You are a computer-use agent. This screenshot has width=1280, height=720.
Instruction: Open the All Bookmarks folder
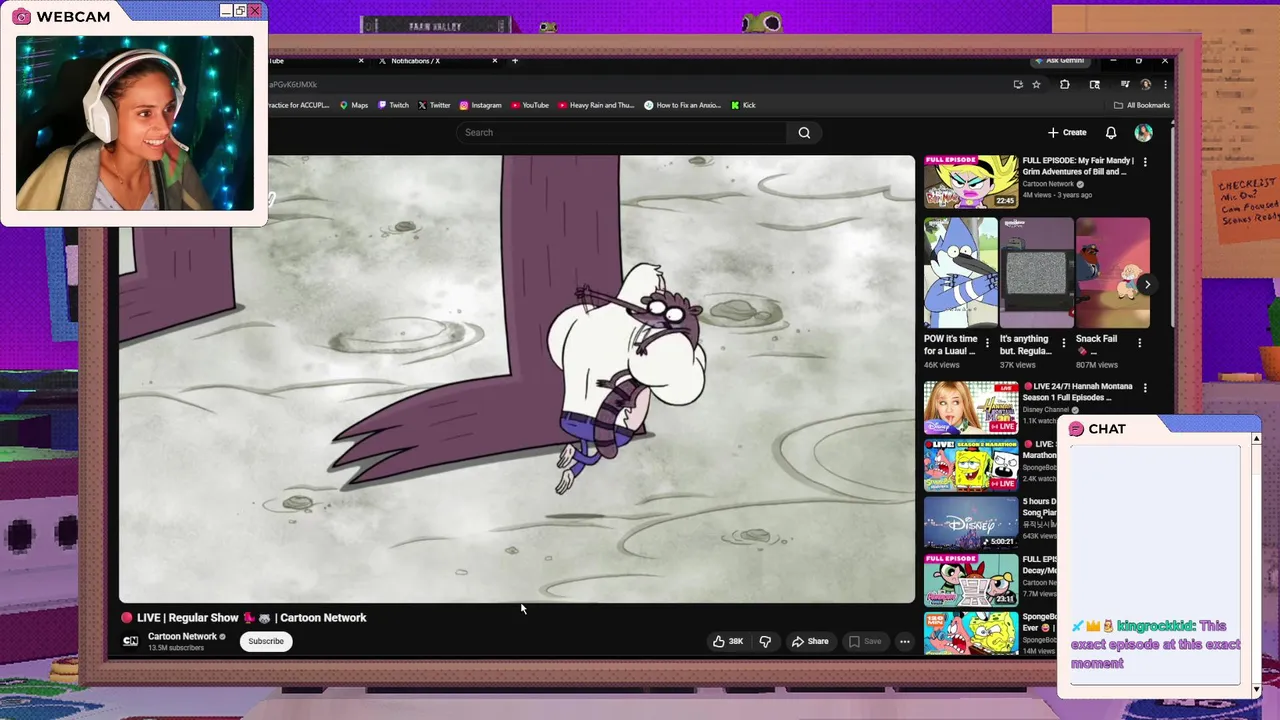pyautogui.click(x=1141, y=105)
